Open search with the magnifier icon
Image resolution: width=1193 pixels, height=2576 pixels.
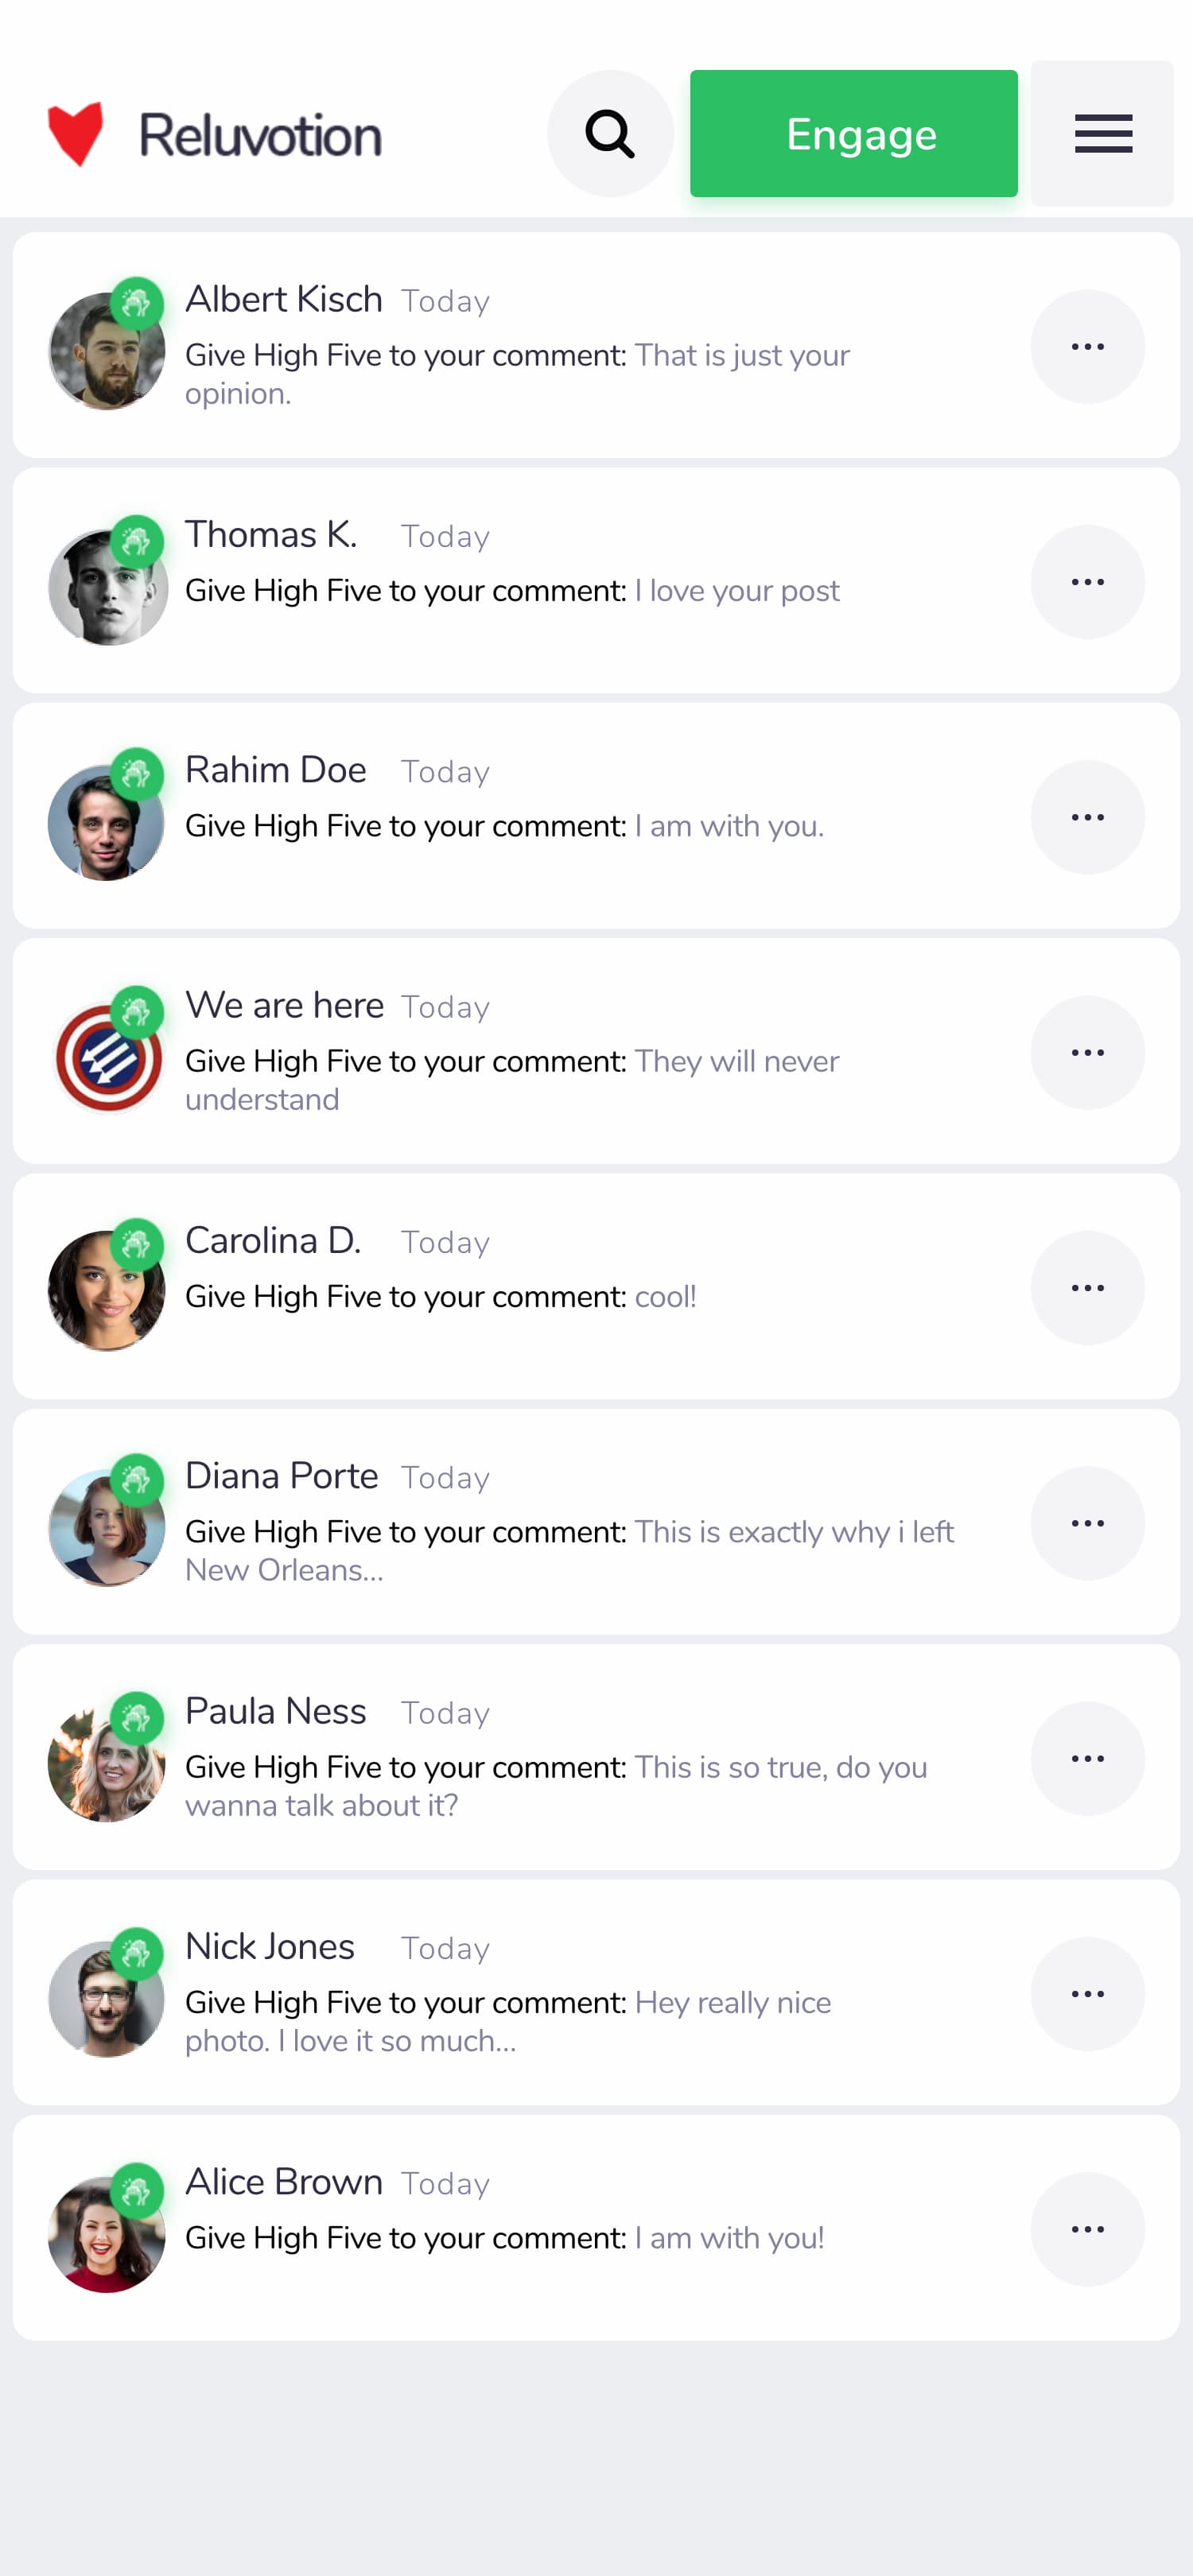611,133
